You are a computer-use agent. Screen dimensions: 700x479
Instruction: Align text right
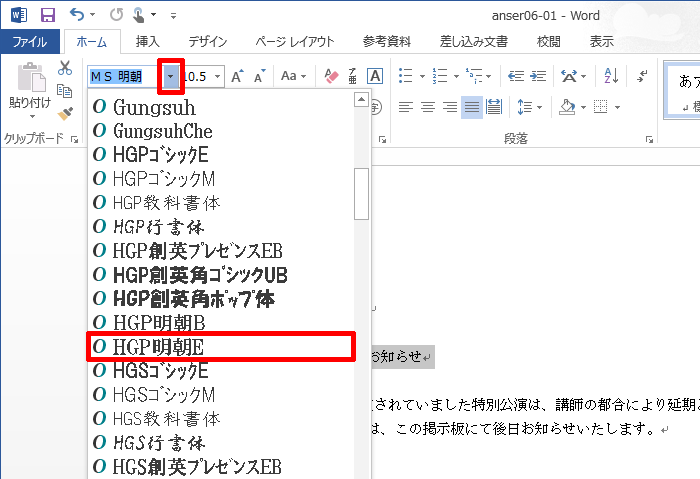pyautogui.click(x=450, y=107)
